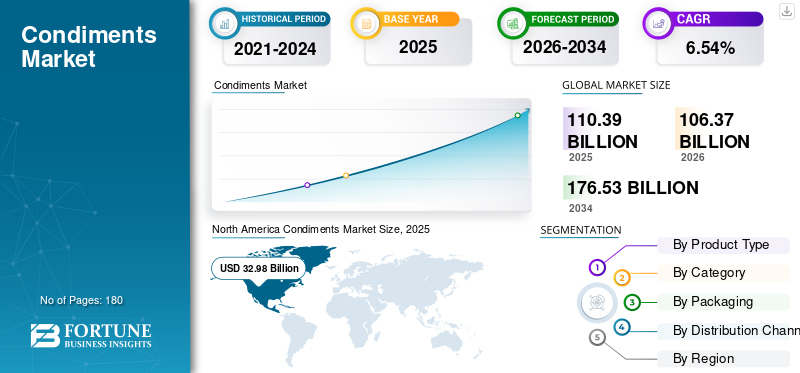The height and width of the screenshot is (373, 800).
Task: Select green circle number 3 in segmentation
Action: [x=632, y=303]
